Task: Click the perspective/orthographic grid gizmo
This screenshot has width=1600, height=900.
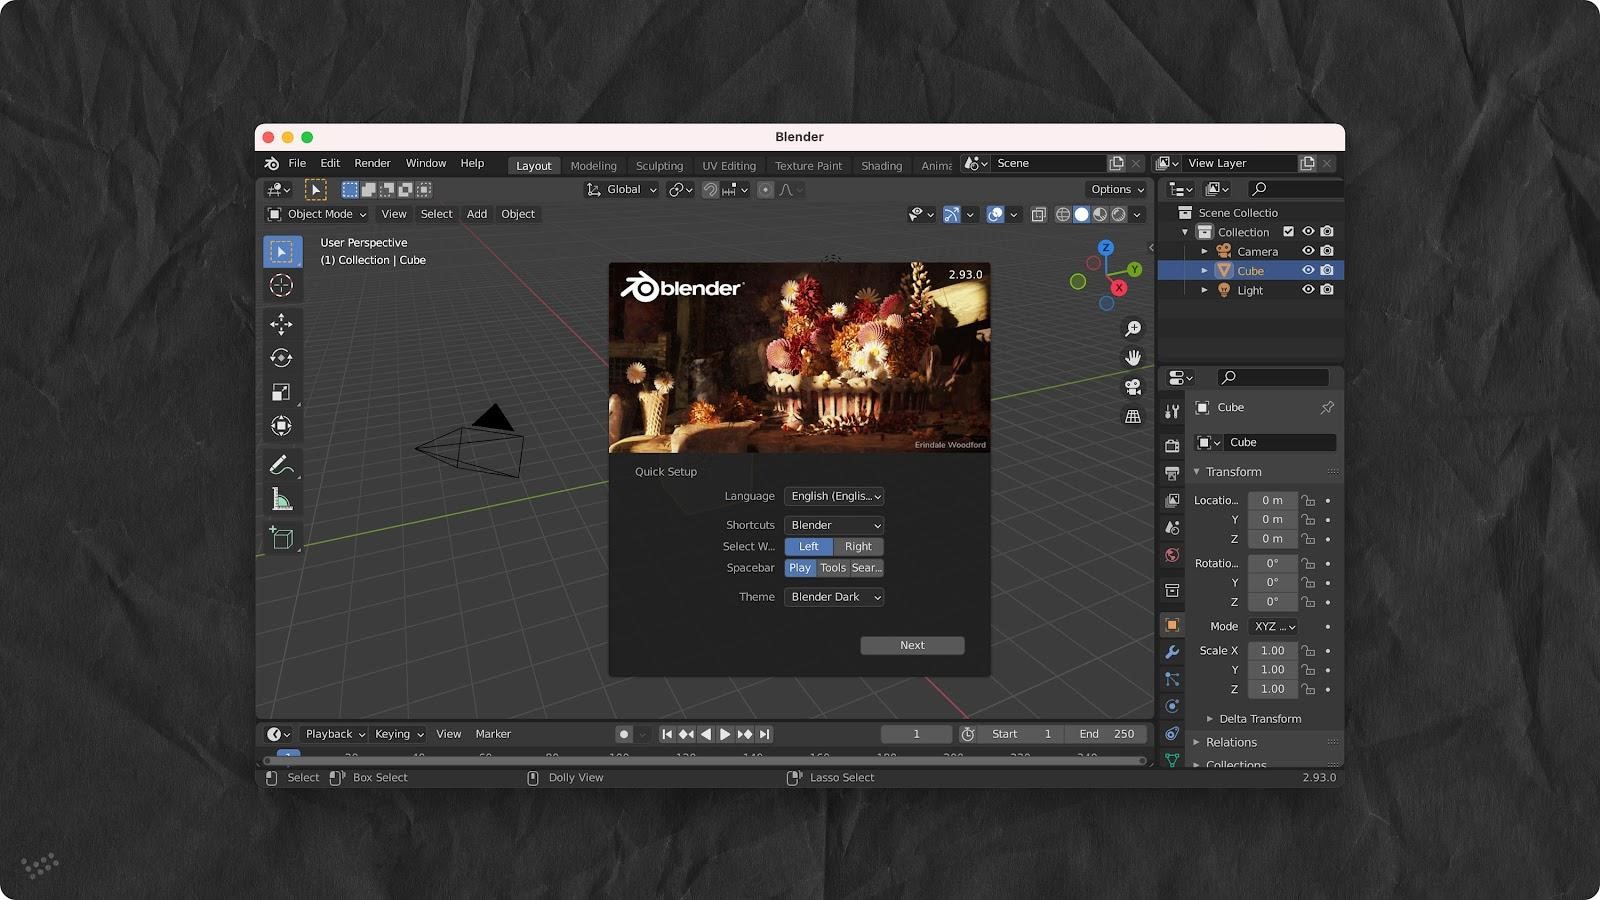Action: point(1133,416)
